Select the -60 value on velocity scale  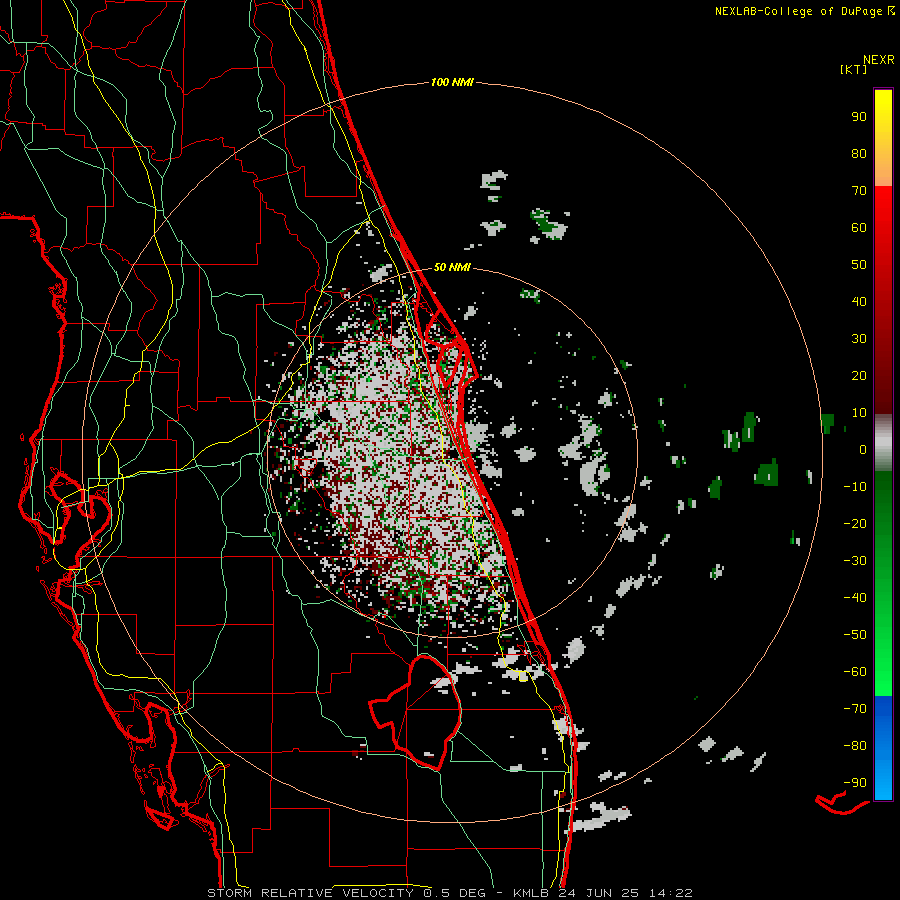(855, 672)
